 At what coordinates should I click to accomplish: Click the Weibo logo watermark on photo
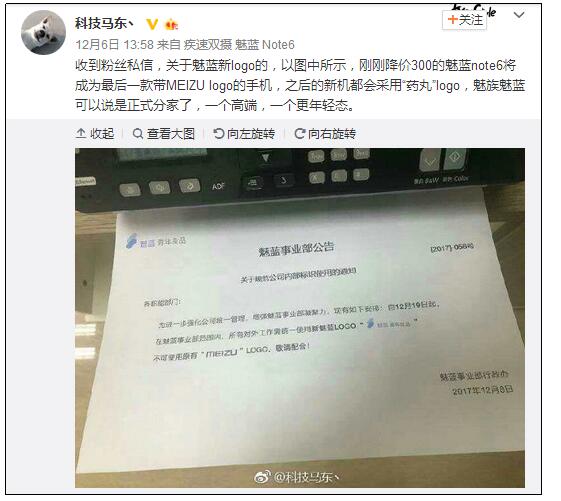point(262,477)
